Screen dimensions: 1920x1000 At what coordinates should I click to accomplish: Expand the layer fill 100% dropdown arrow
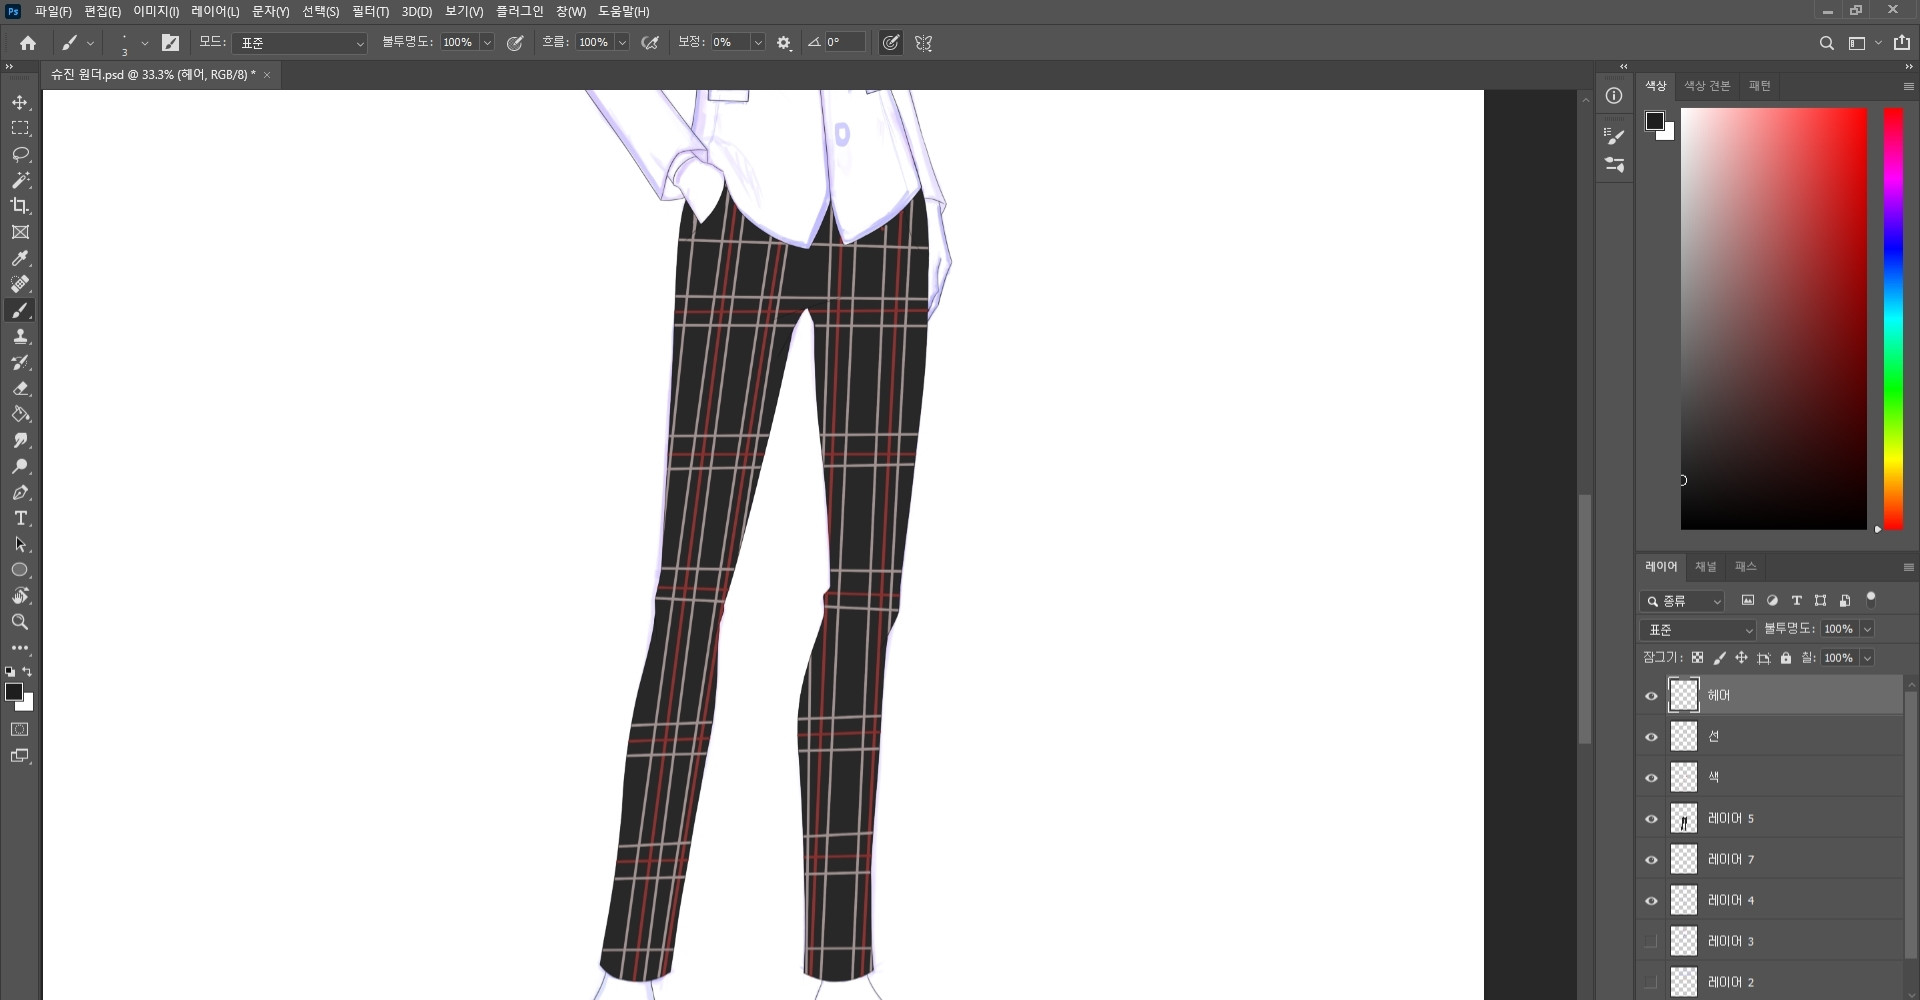point(1867,658)
